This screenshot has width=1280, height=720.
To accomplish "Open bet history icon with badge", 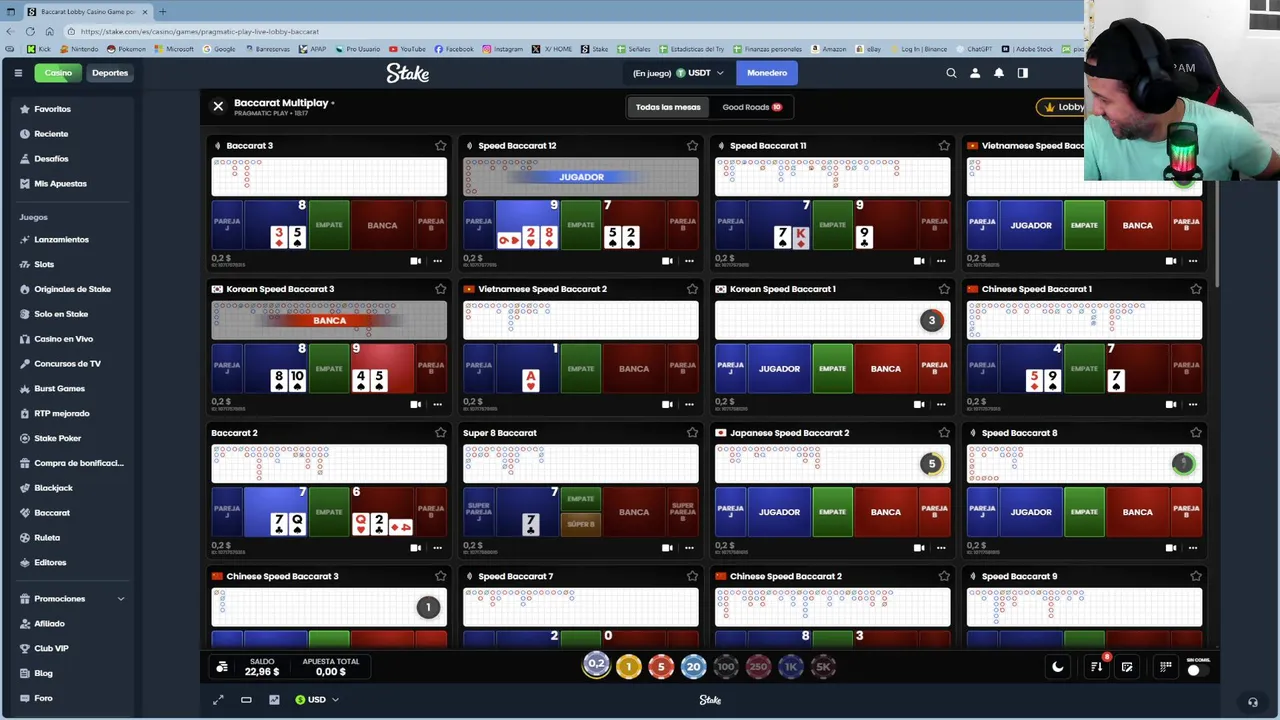I will (1097, 666).
